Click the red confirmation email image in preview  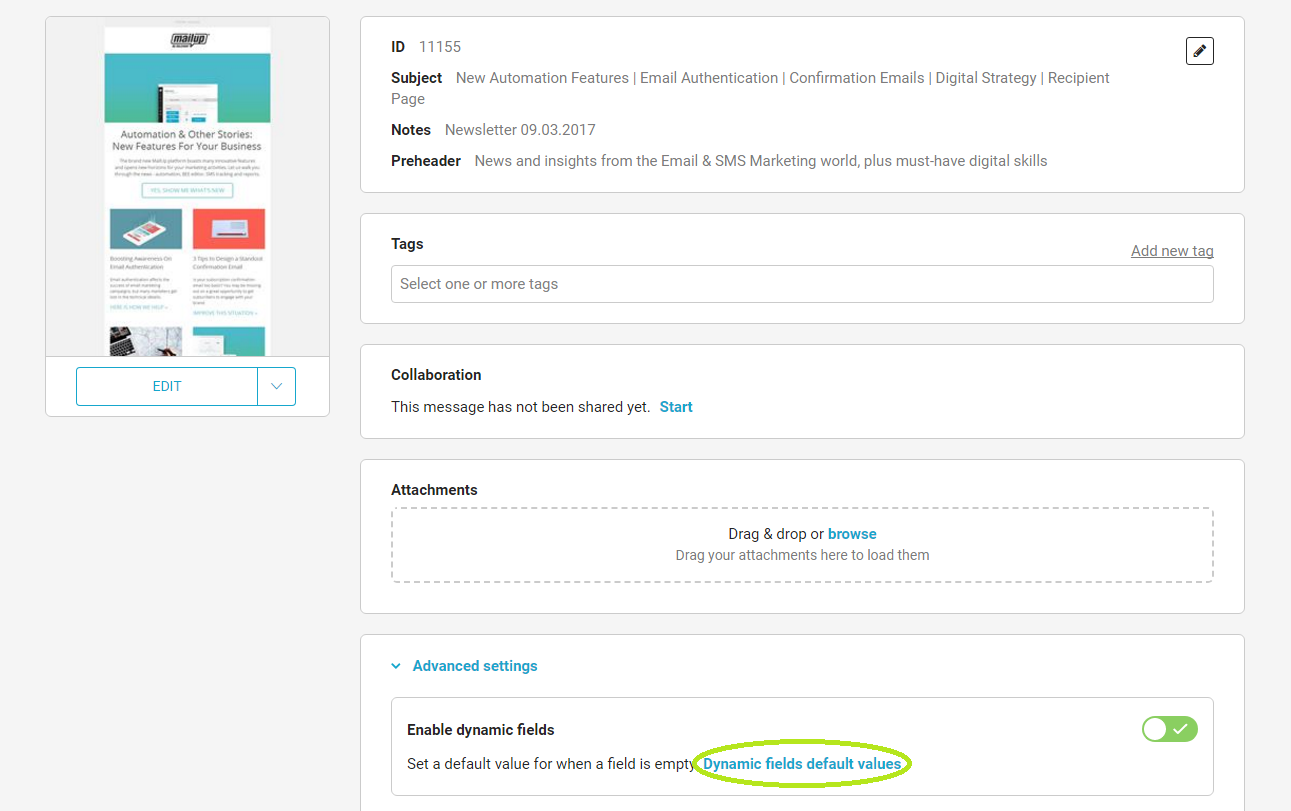click(x=229, y=229)
